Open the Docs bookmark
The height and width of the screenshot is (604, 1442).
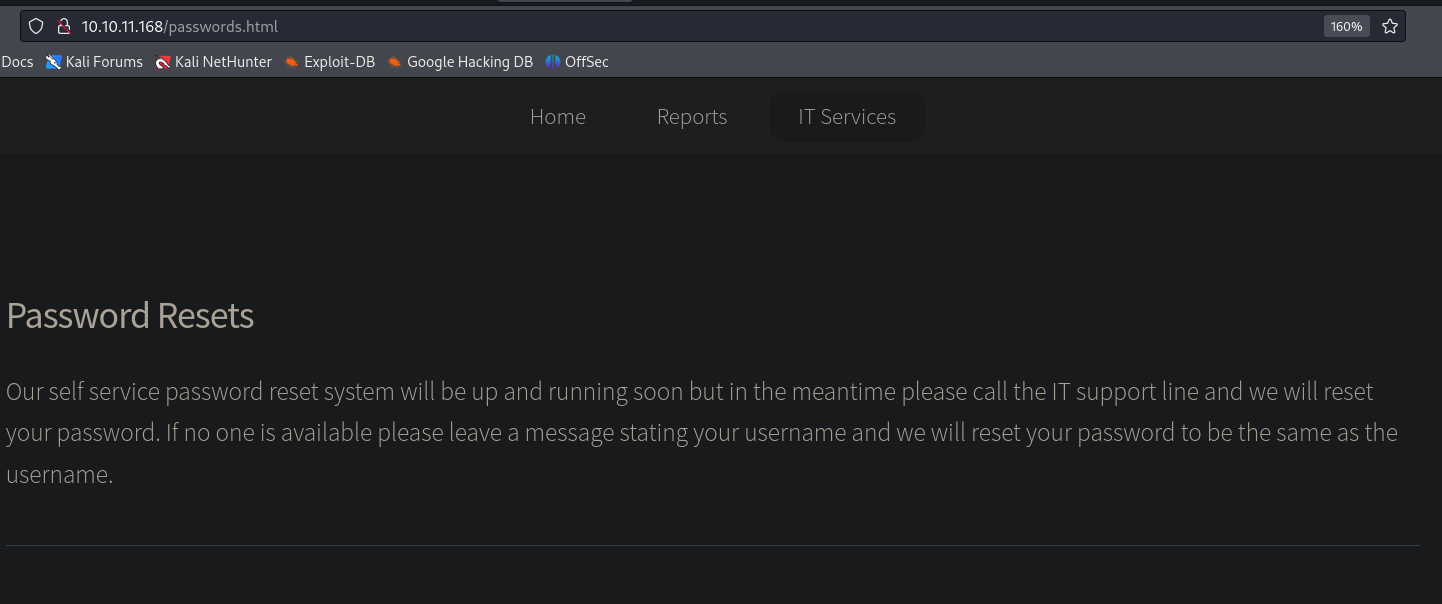click(x=17, y=62)
